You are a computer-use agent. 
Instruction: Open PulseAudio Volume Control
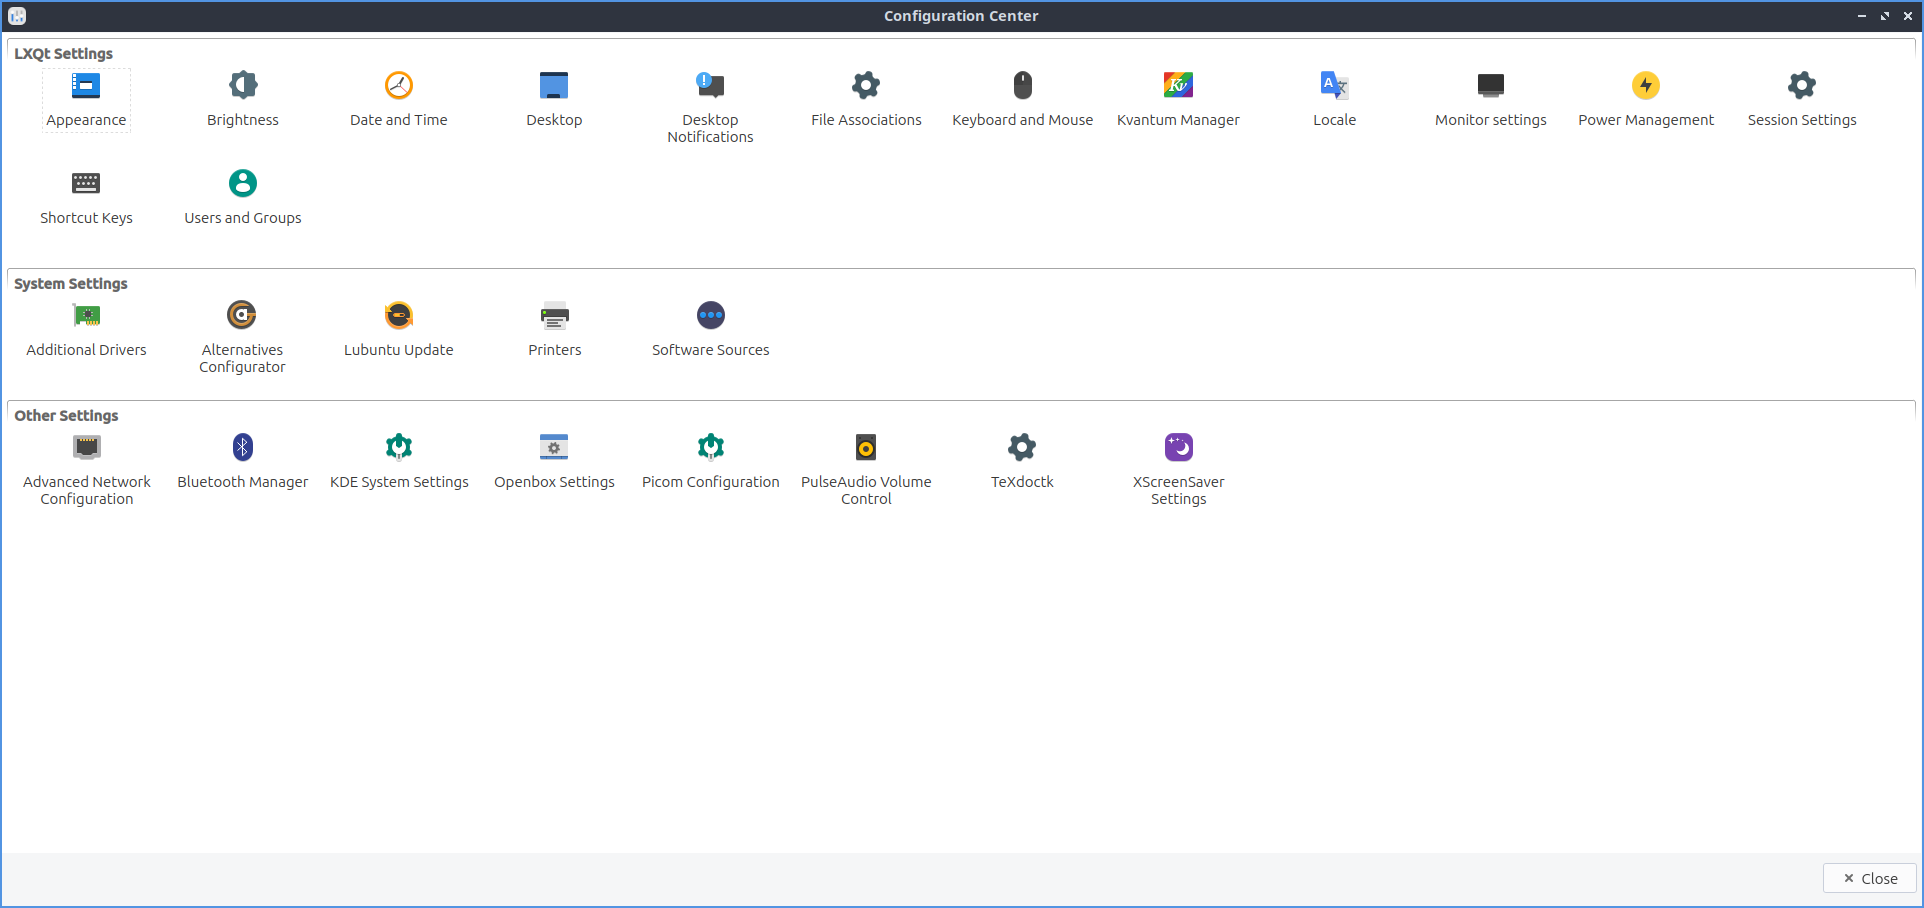[x=866, y=449]
